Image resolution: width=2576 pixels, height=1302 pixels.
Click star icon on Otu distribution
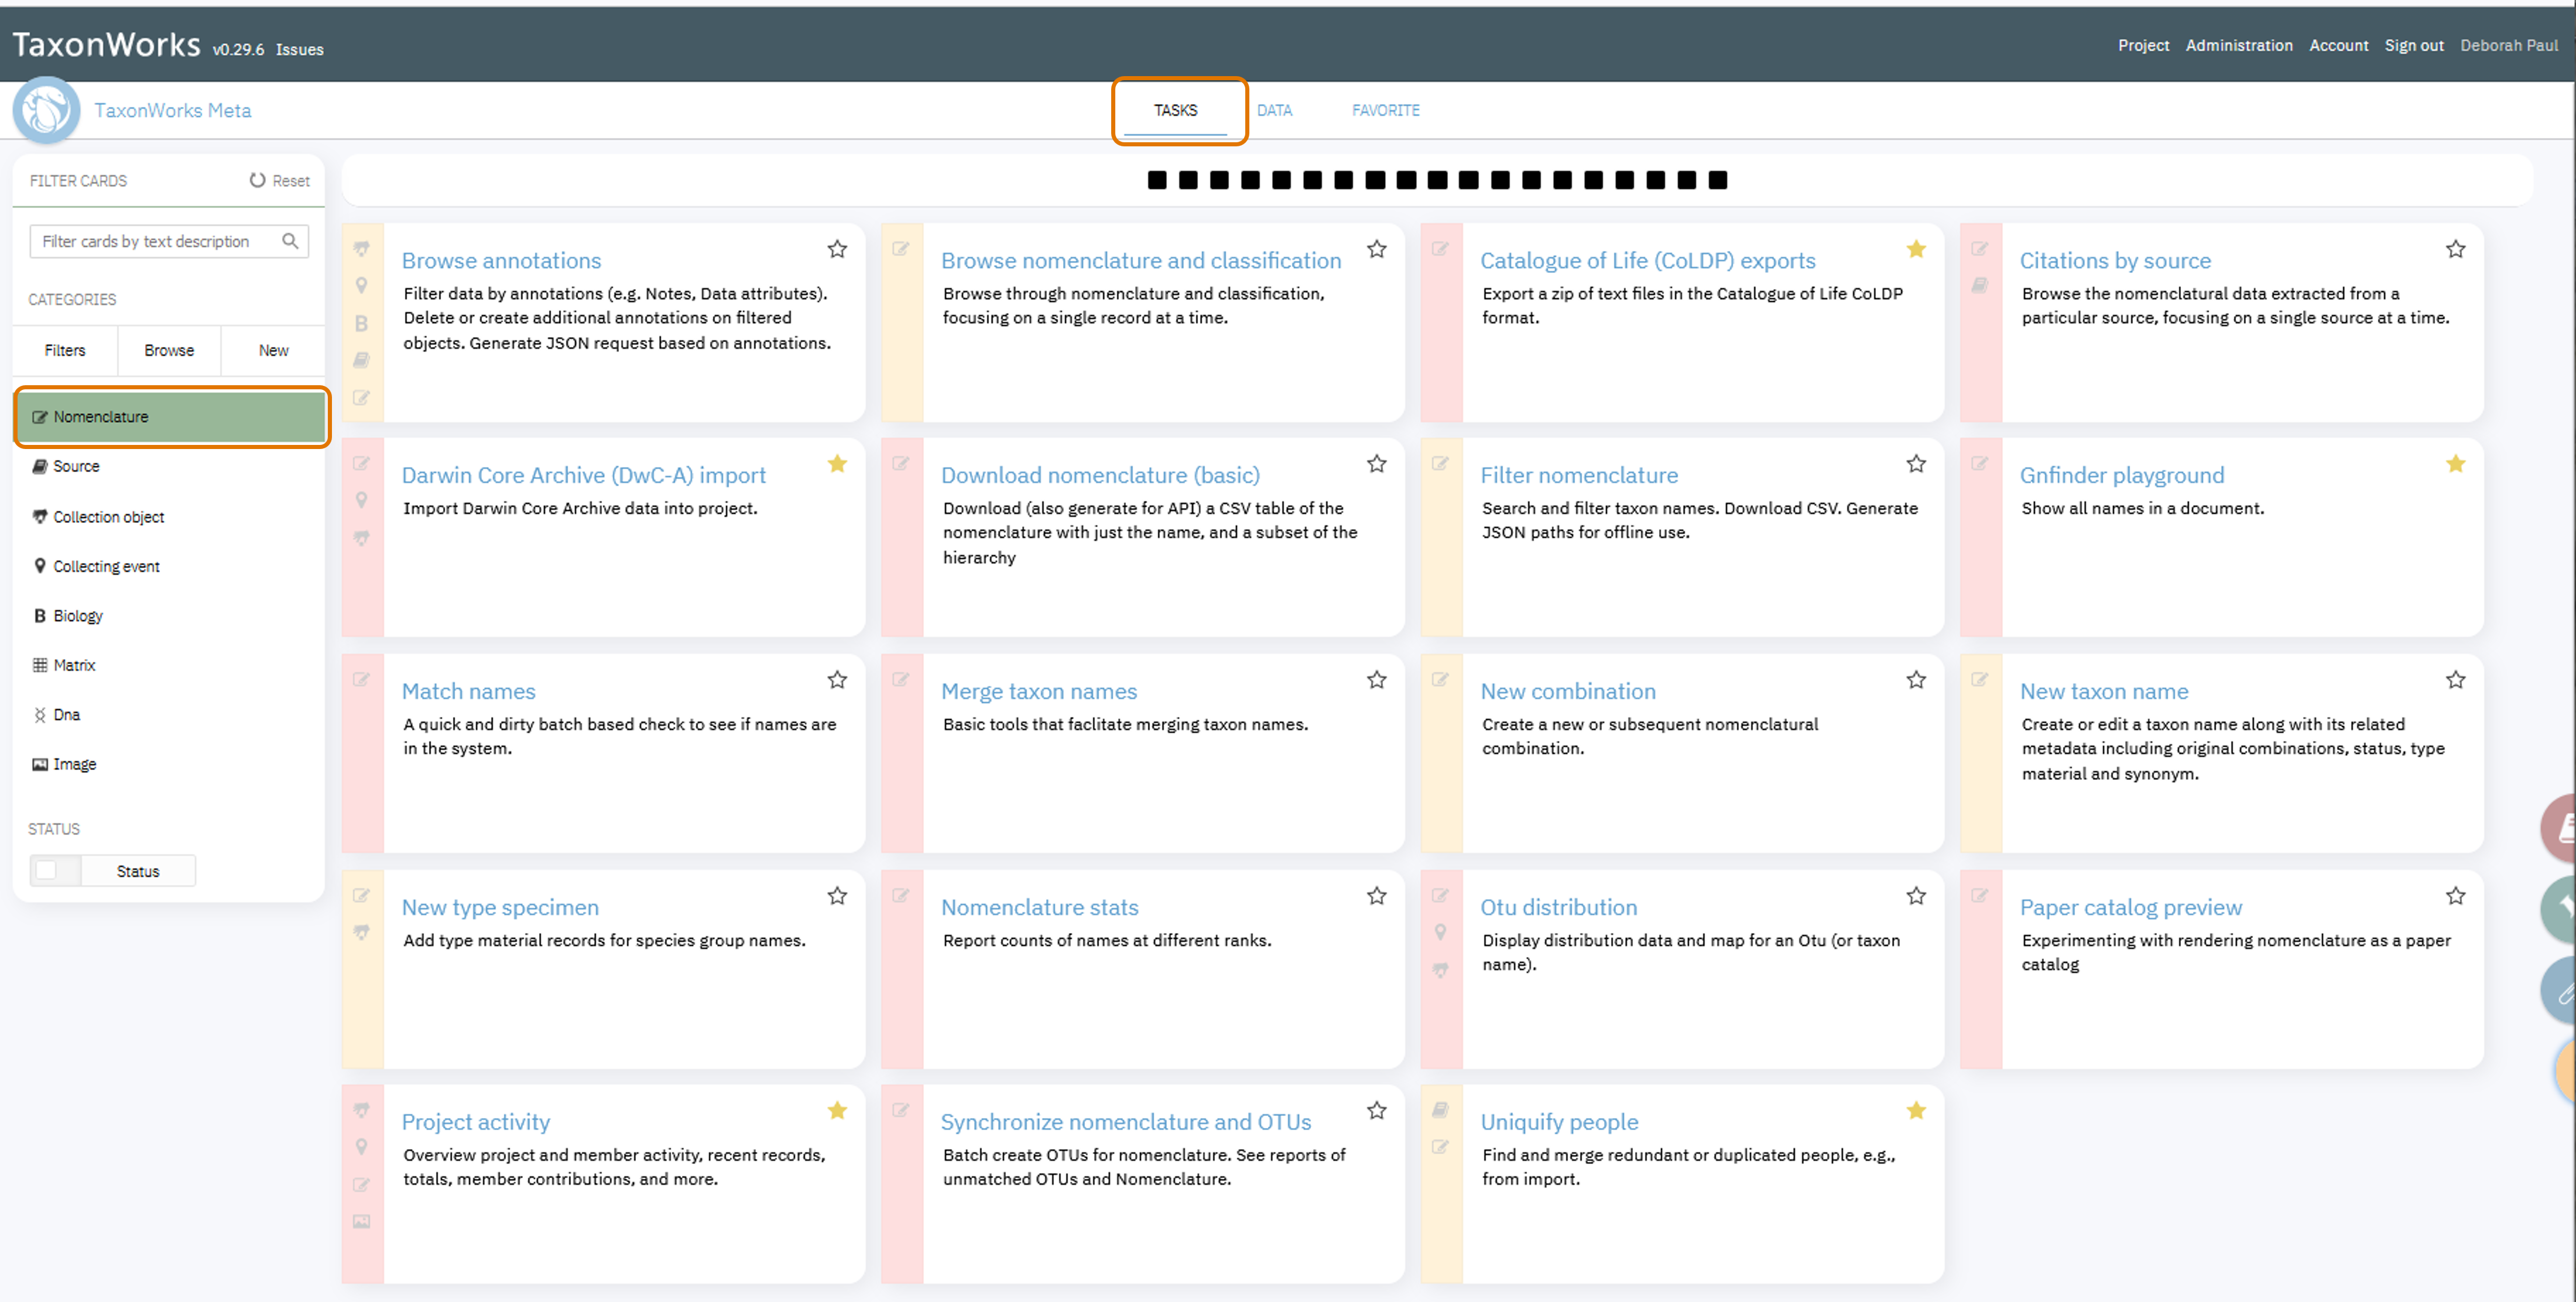click(x=1916, y=895)
